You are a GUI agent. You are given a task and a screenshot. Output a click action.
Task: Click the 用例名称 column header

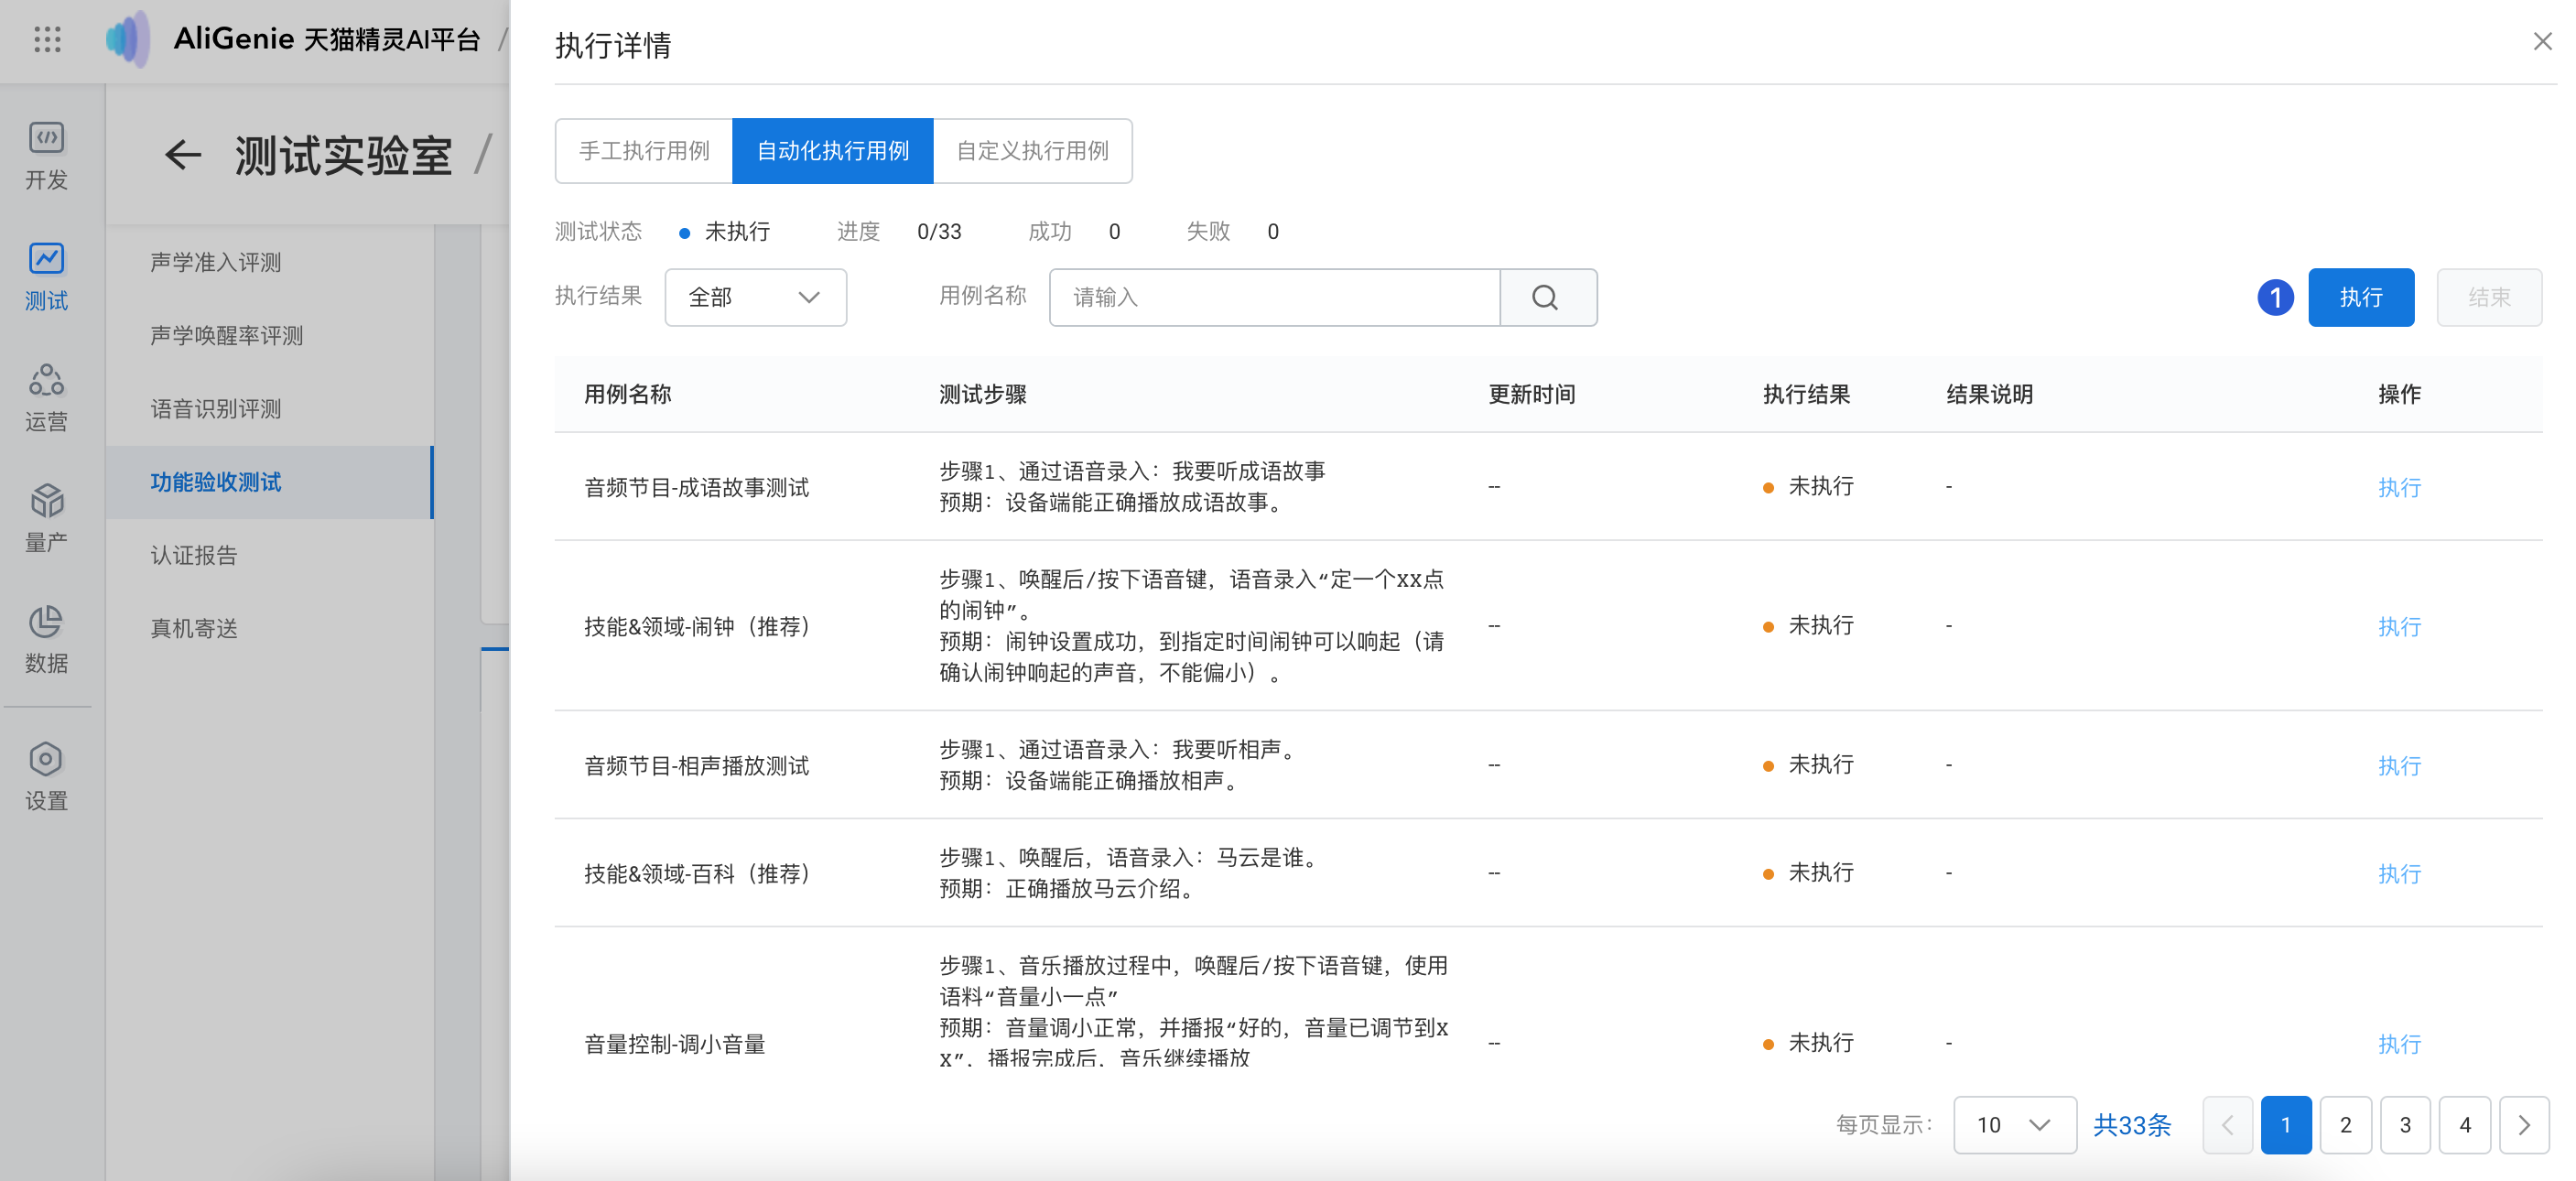(628, 394)
